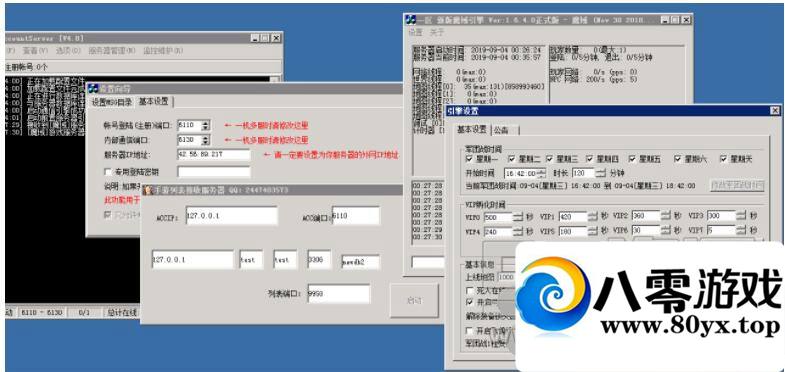This screenshot has width=785, height=372.
Task: Open the 选项(O) menu in AccountServer
Action: [69, 51]
